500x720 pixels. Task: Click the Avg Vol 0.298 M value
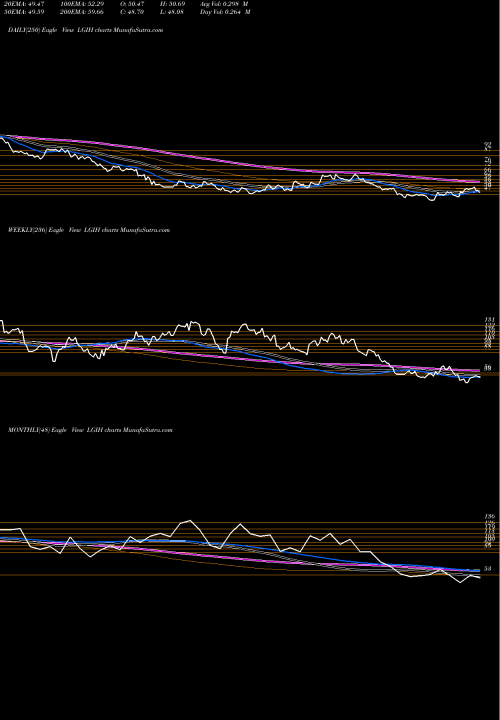pos(224,3)
